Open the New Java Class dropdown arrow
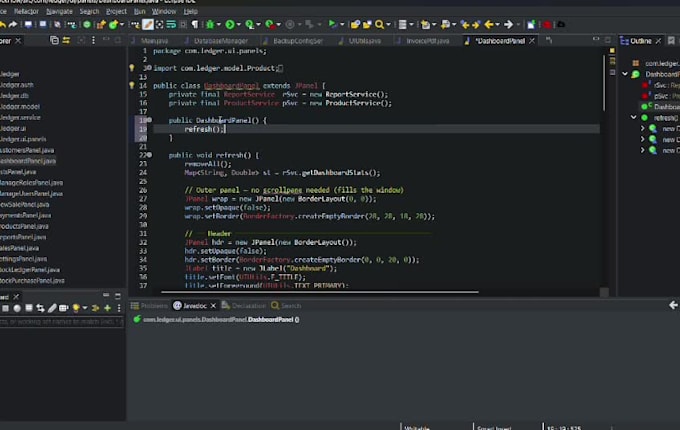 (x=121, y=25)
